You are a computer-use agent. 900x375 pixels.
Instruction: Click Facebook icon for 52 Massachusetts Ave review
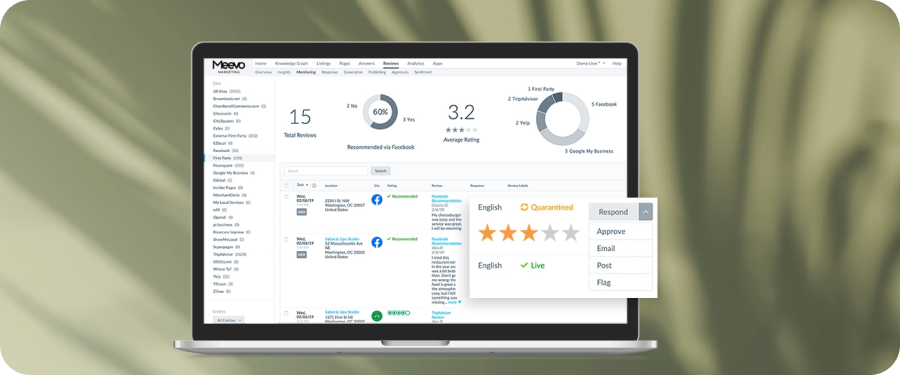[377, 242]
